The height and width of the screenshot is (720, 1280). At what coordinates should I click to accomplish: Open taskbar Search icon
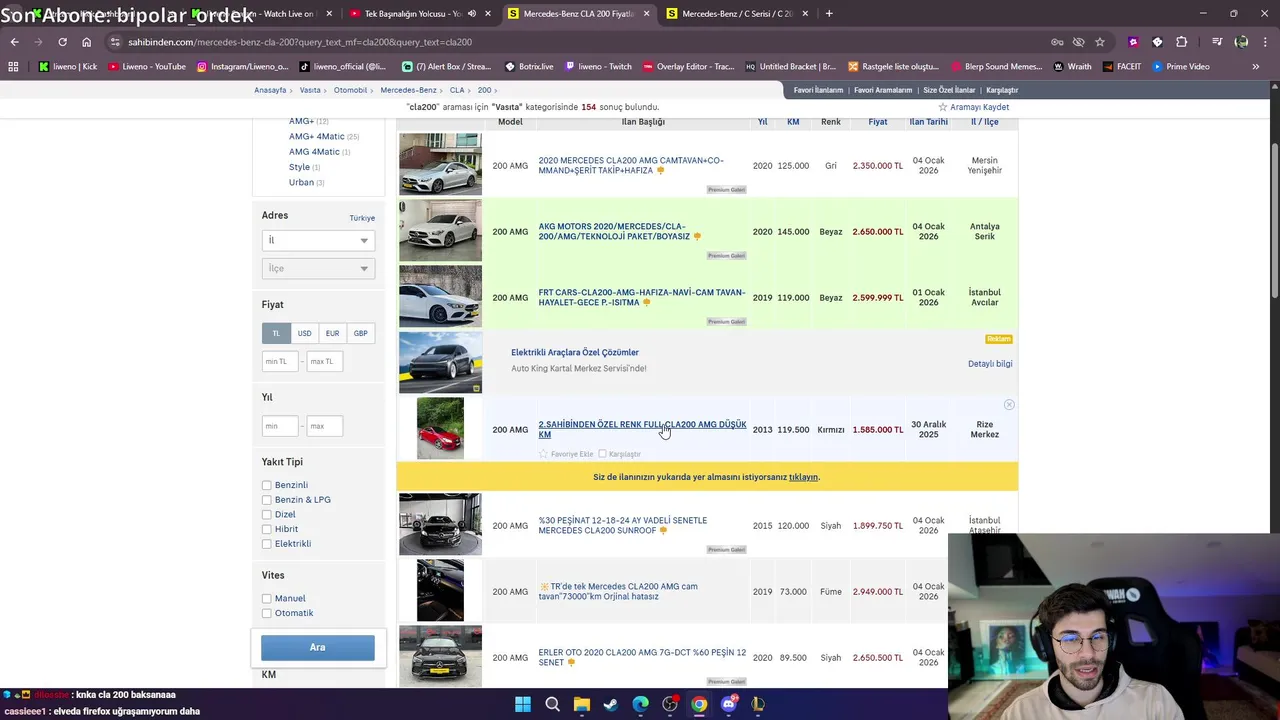(552, 704)
